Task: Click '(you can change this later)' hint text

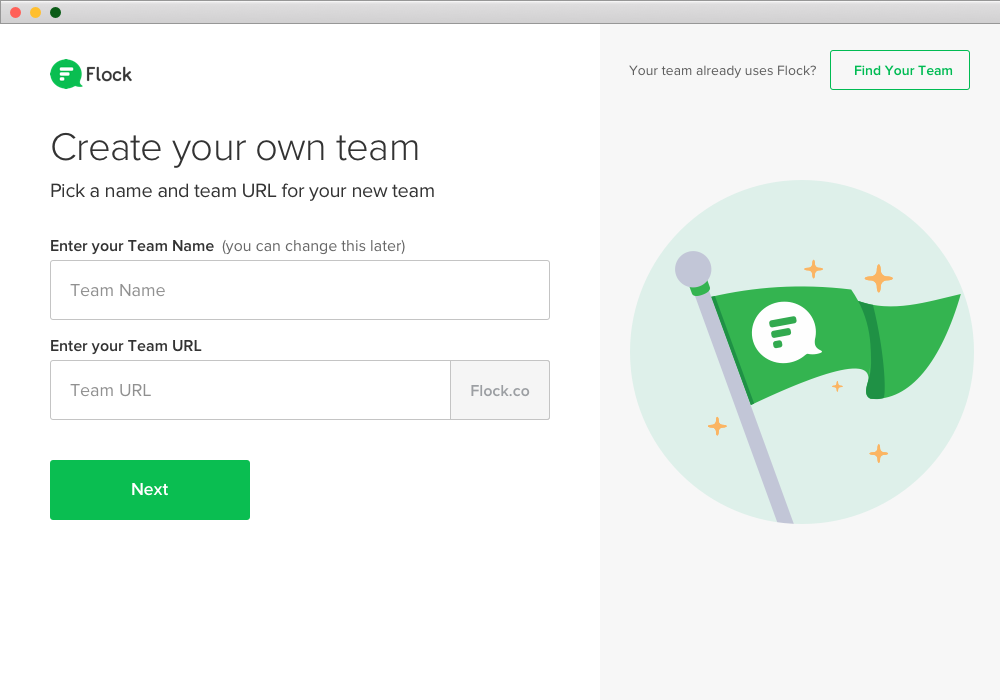Action: (x=314, y=246)
